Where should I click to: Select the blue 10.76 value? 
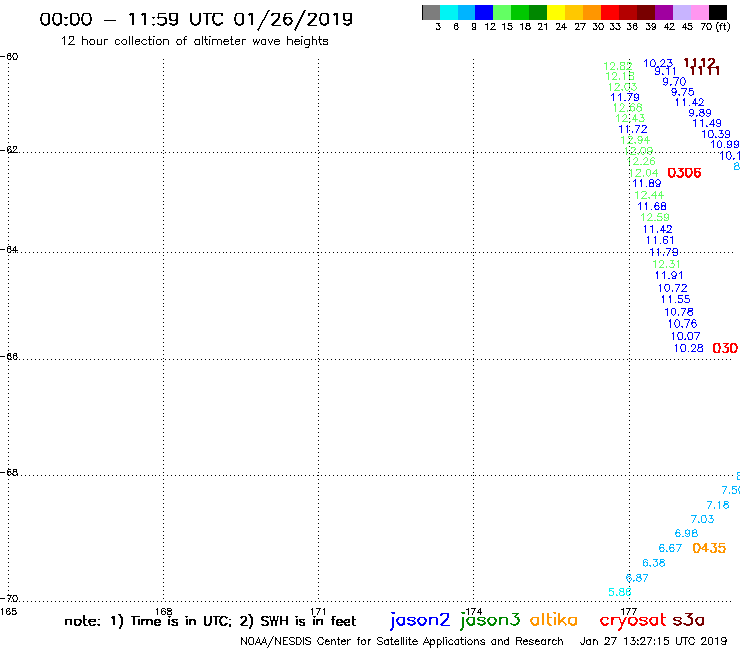pyautogui.click(x=682, y=324)
